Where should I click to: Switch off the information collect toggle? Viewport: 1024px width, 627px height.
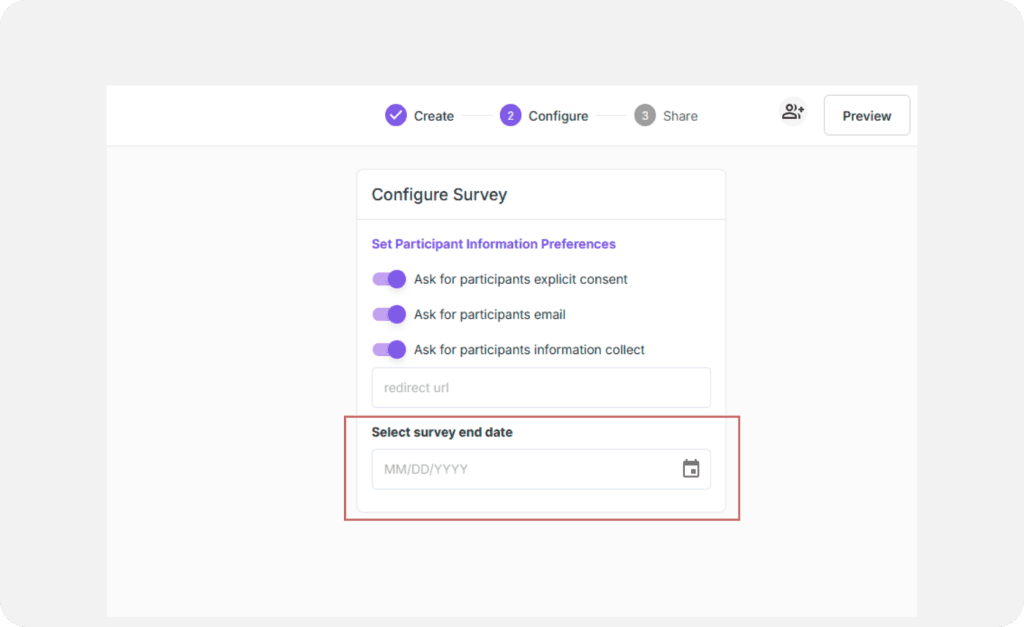[x=389, y=349]
